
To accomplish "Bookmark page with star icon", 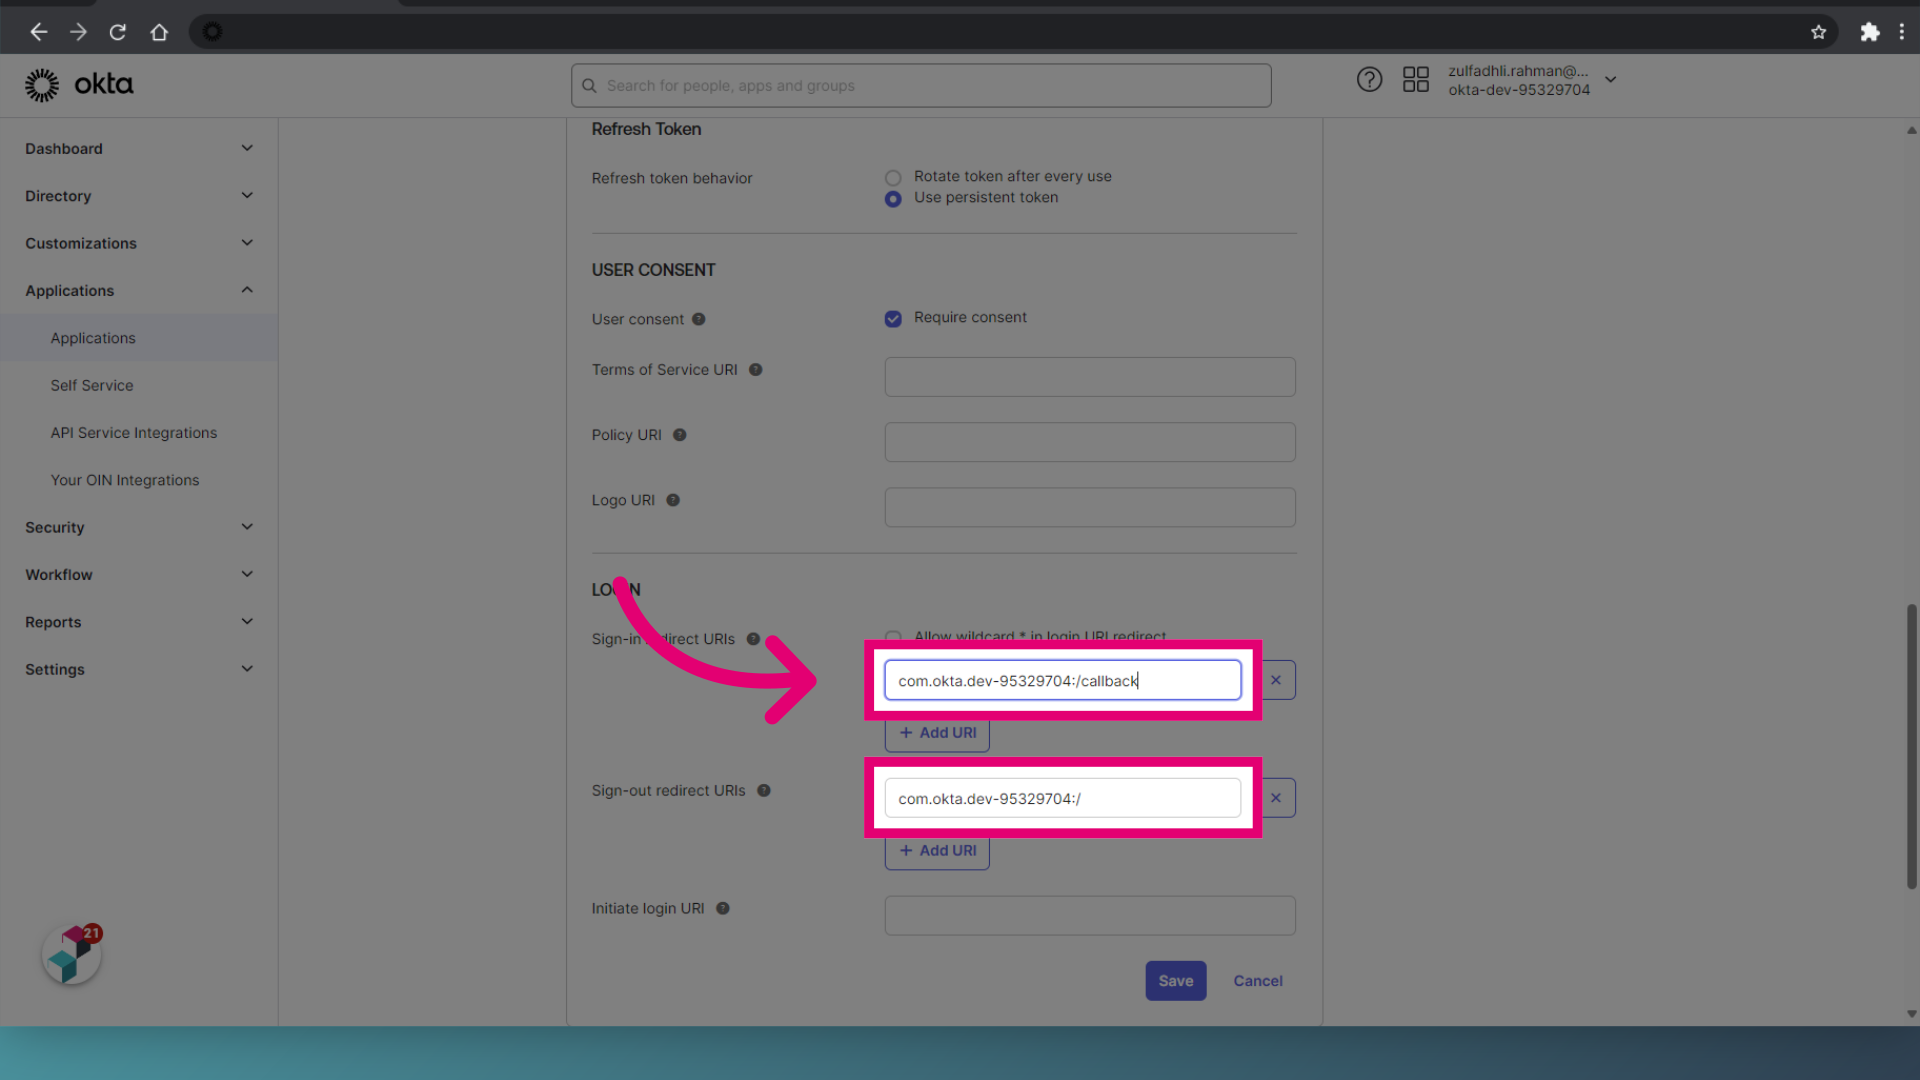I will pos(1818,32).
